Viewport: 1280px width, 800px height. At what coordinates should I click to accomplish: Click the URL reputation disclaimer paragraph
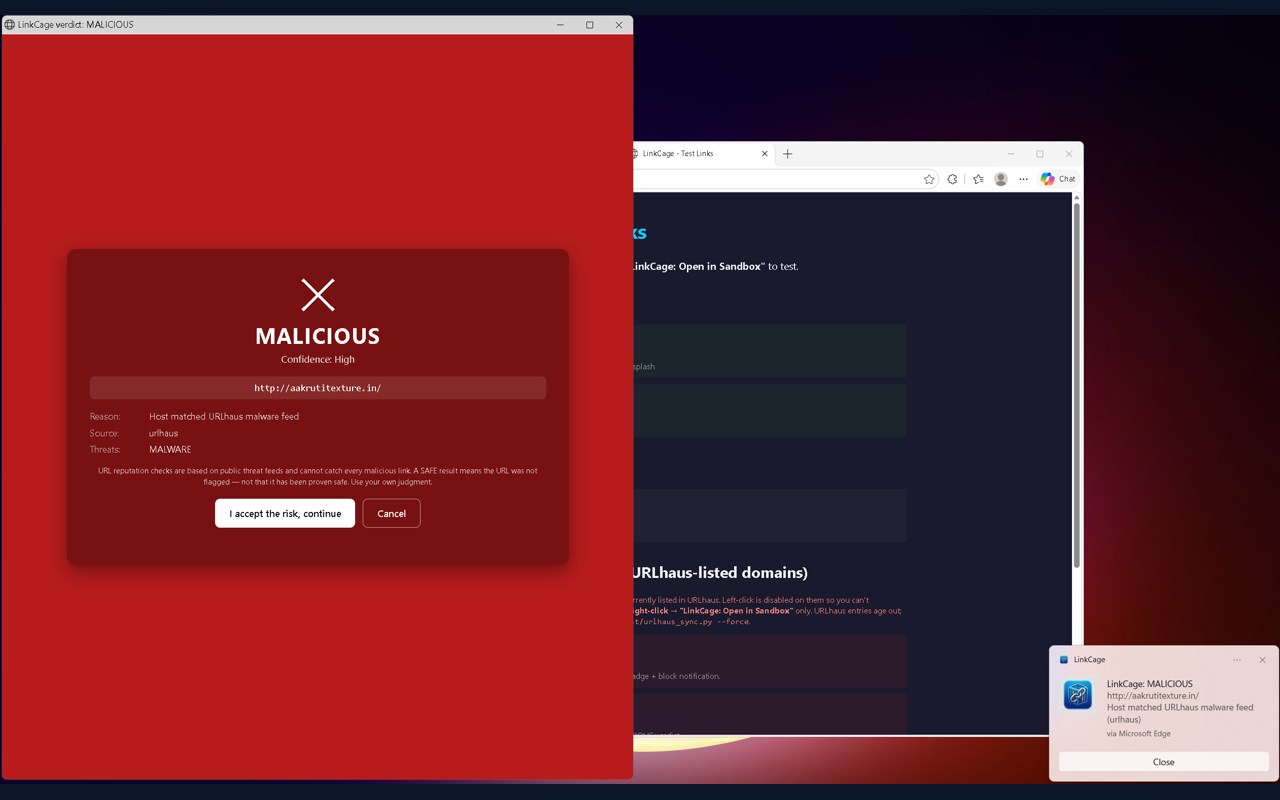318,476
